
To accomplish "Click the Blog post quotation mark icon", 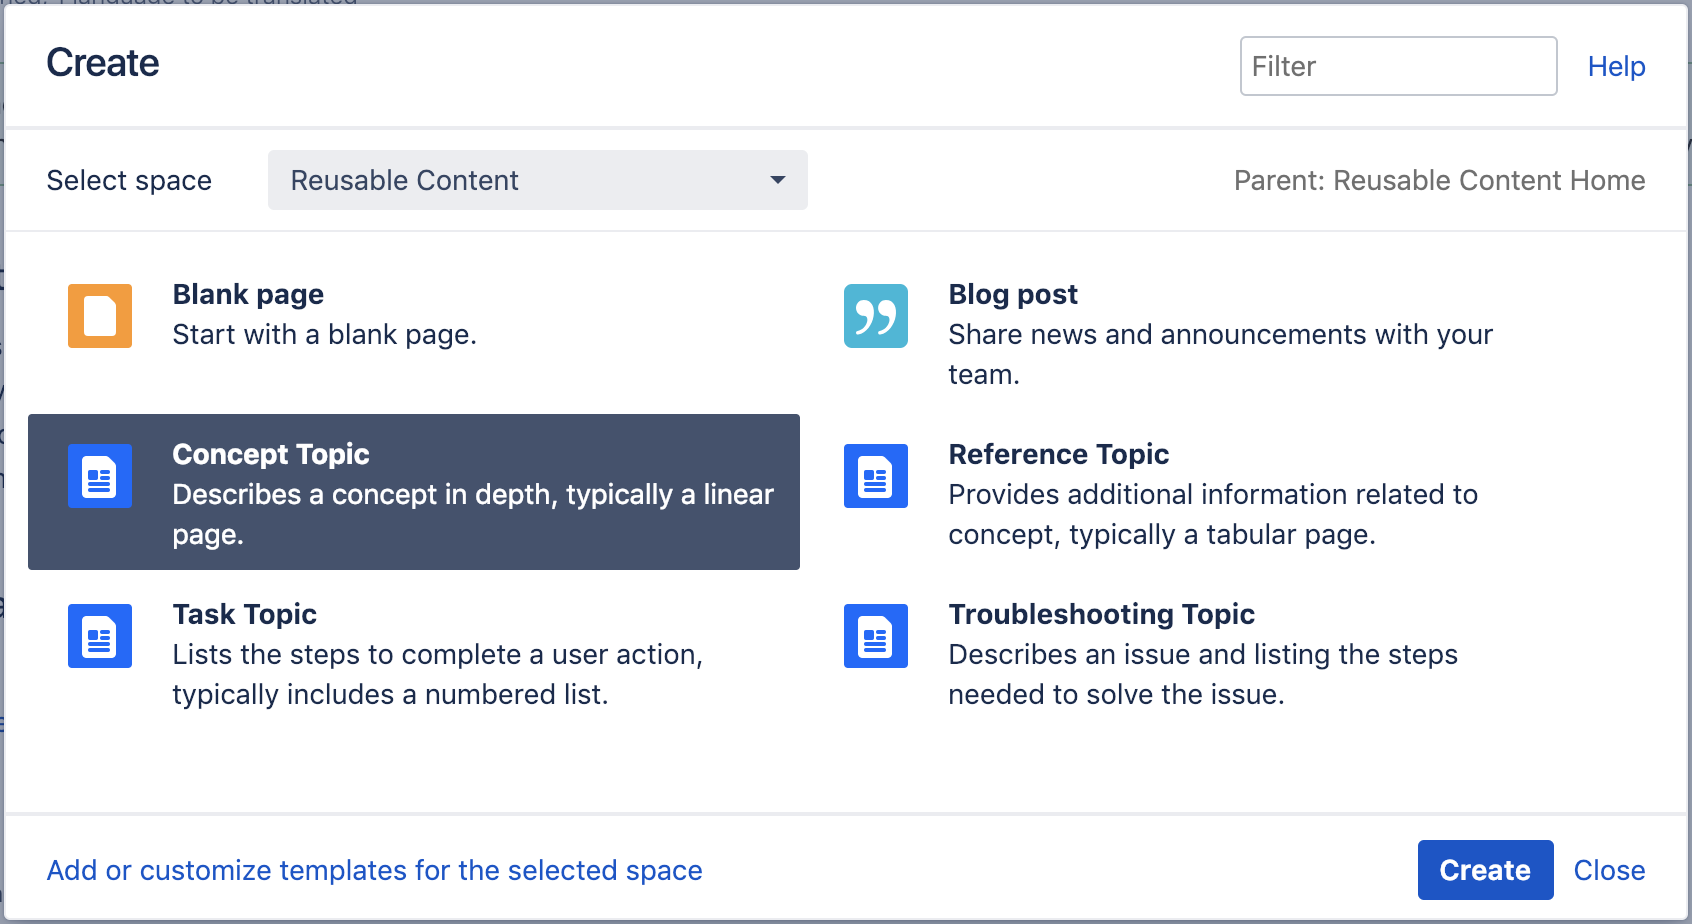I will coord(876,316).
